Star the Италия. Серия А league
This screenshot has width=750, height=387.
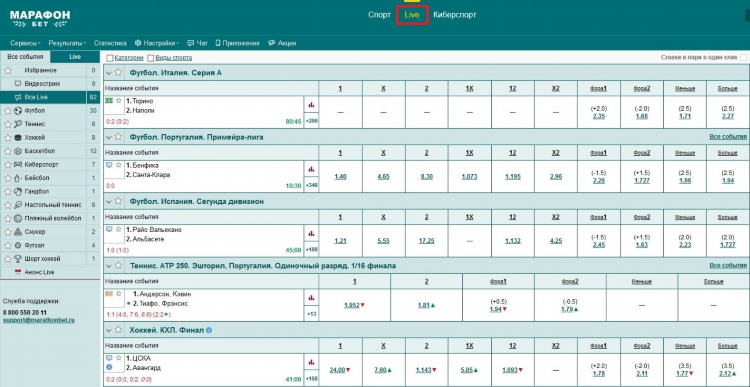click(x=118, y=73)
